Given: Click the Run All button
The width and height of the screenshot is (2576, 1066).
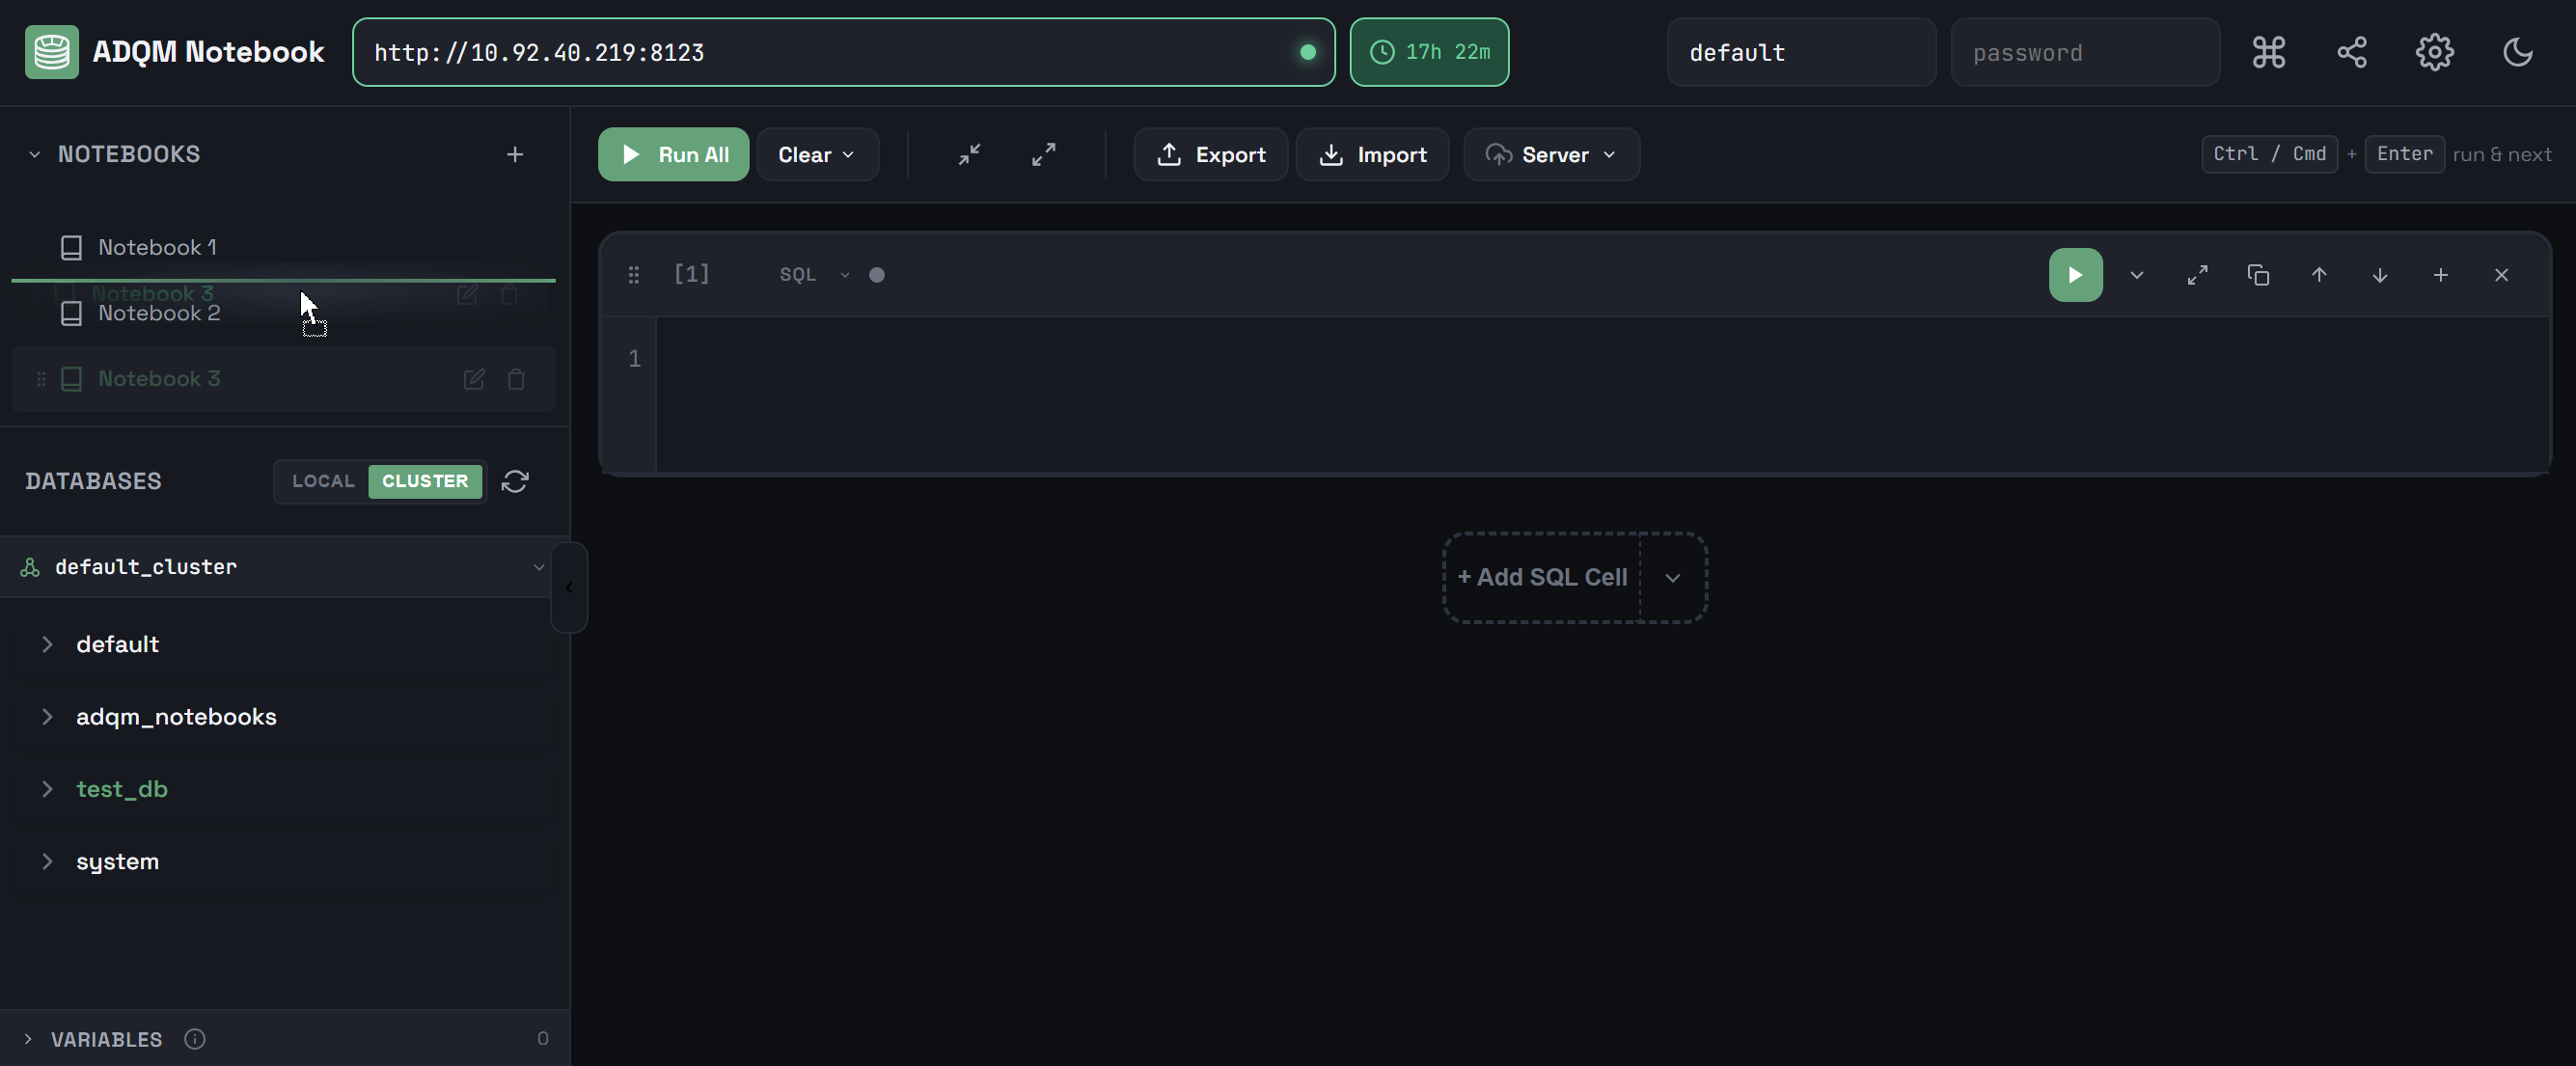Looking at the screenshot, I should [x=673, y=155].
